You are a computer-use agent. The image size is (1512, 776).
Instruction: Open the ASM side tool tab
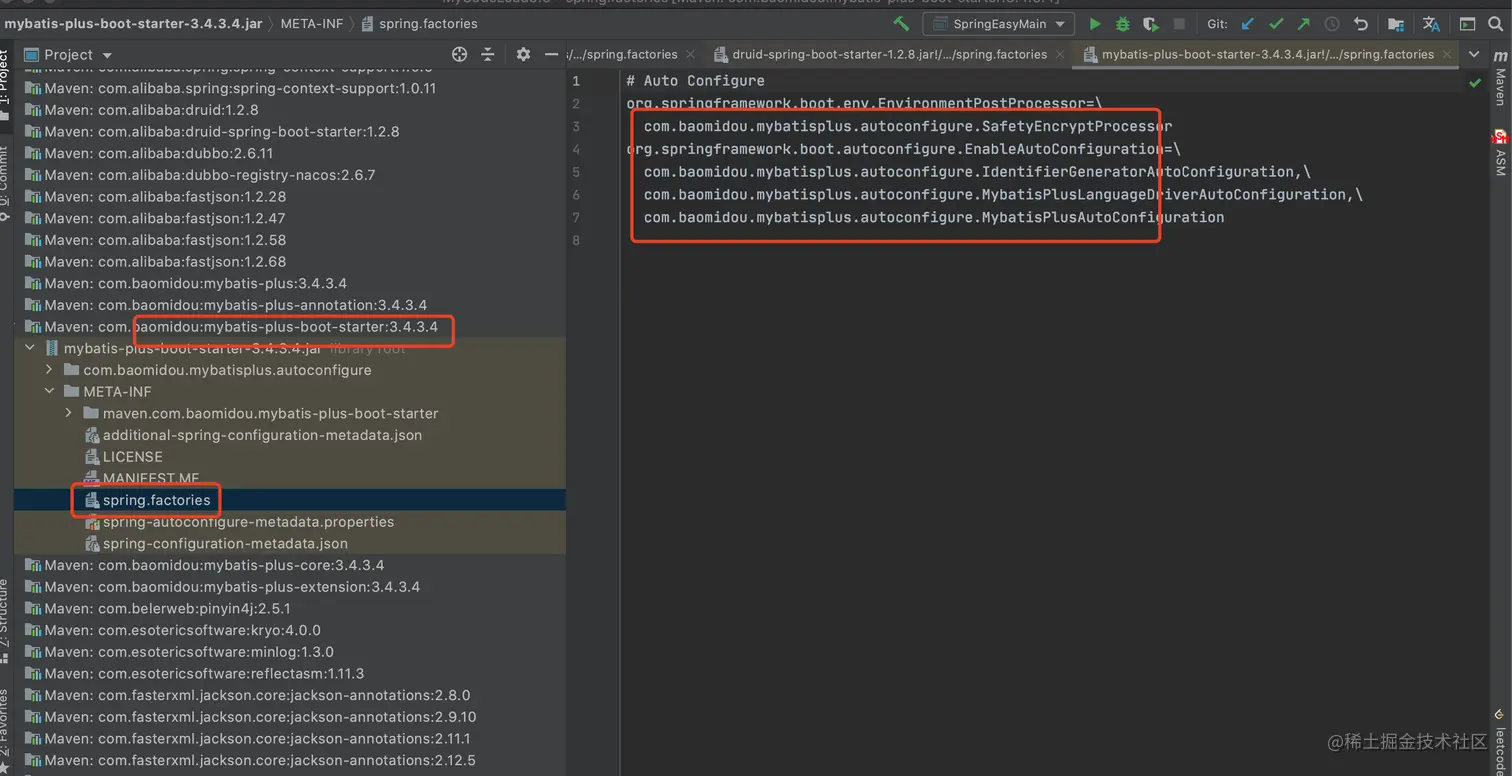1500,153
